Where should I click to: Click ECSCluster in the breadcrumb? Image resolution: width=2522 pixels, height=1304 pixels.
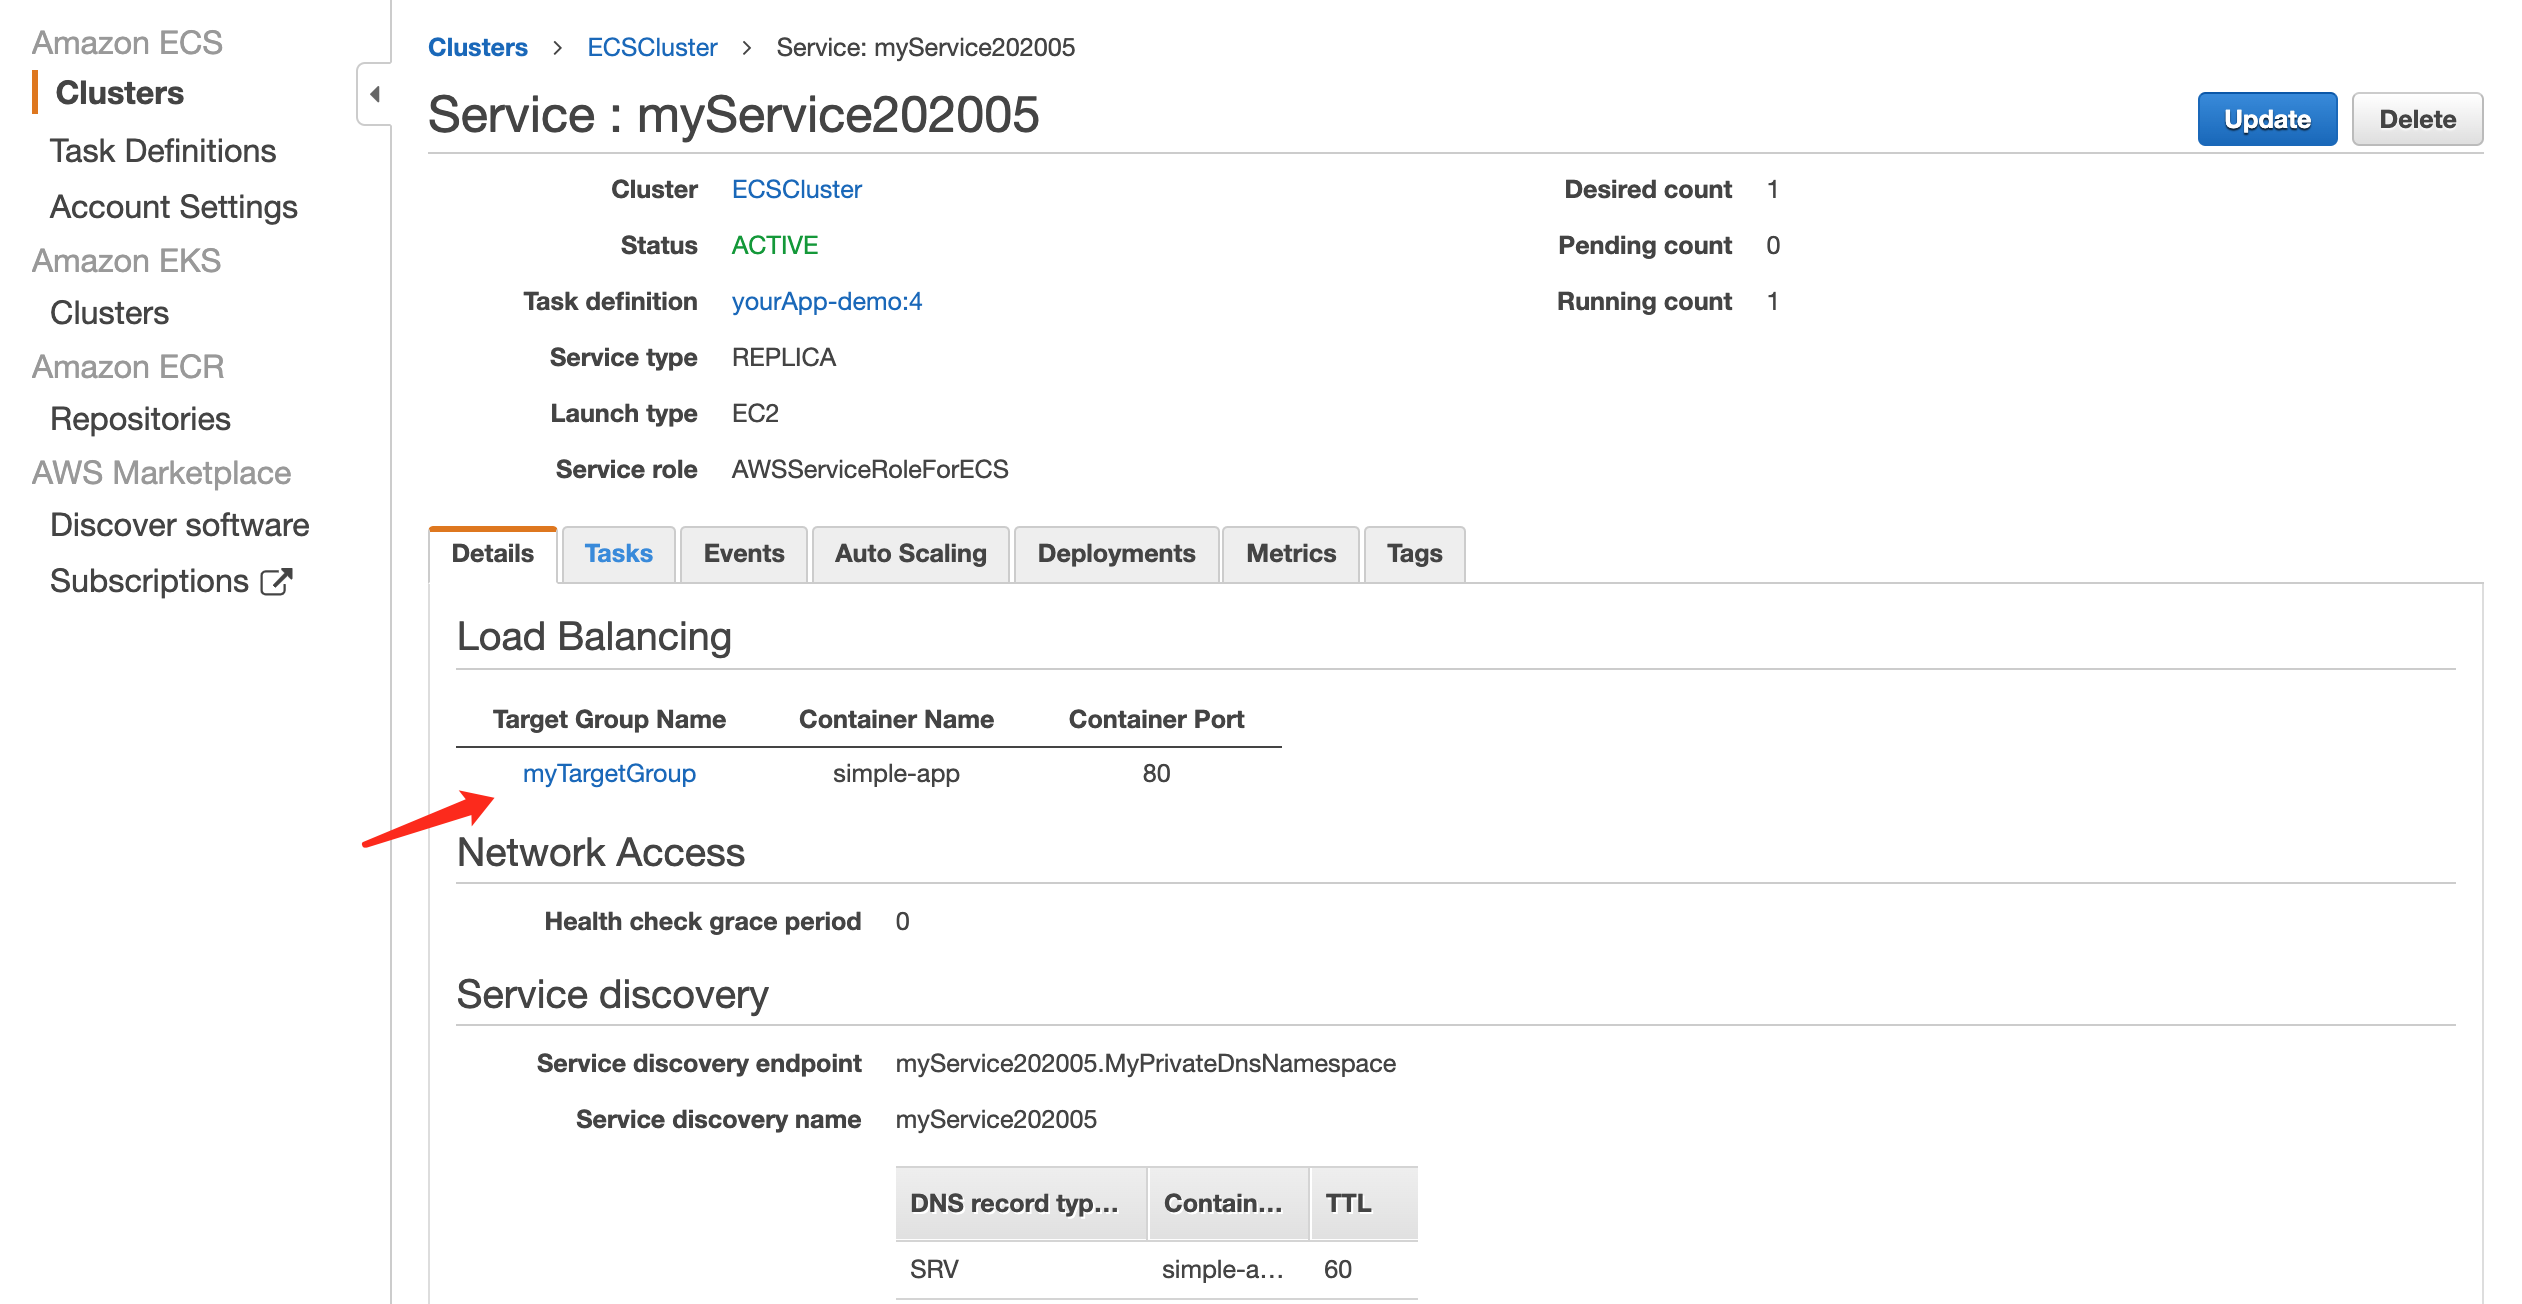point(652,48)
